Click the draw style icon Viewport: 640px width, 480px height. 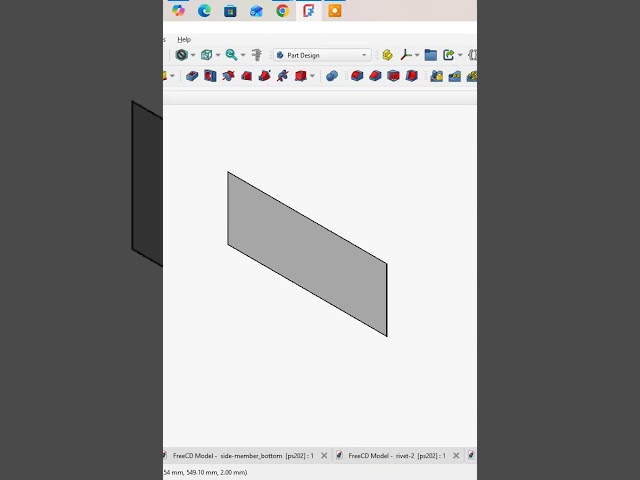(x=182, y=55)
